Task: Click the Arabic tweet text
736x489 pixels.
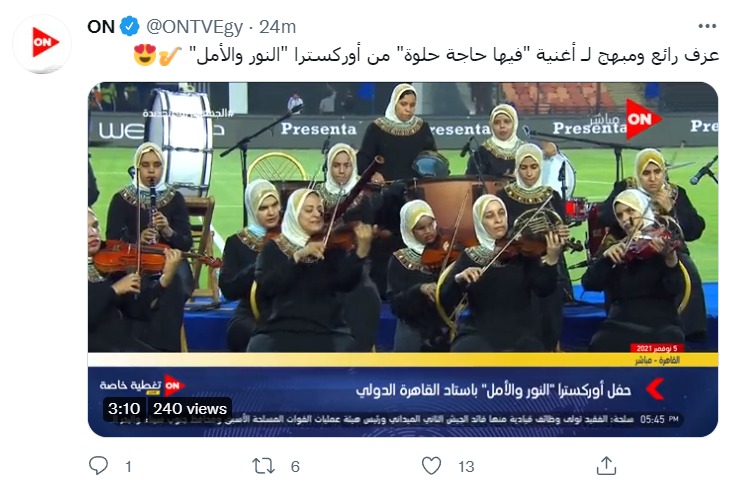Action: (453, 55)
